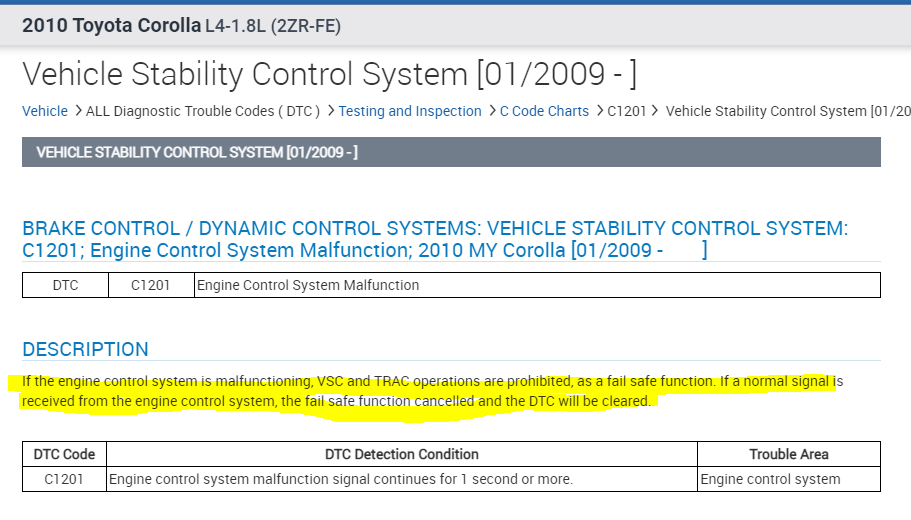
Task: Click the Engine Control System Malfunction table cell
Action: tap(308, 285)
